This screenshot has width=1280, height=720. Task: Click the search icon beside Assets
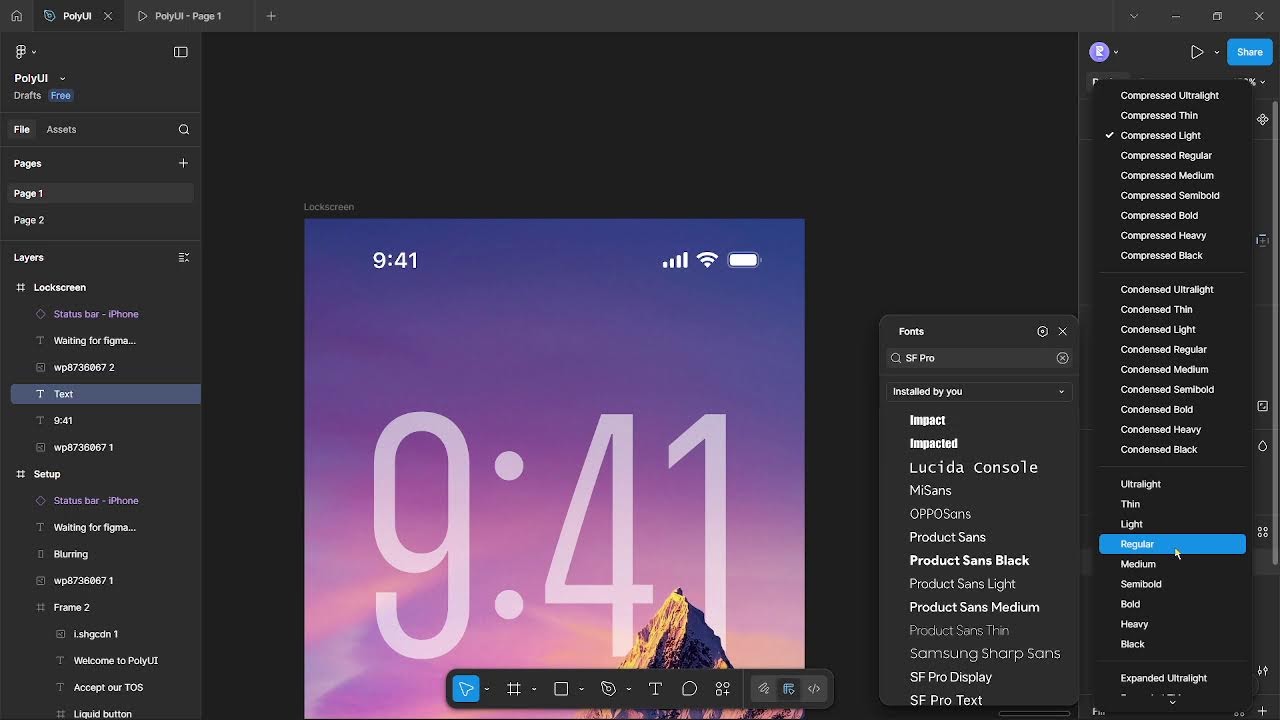[x=184, y=129]
